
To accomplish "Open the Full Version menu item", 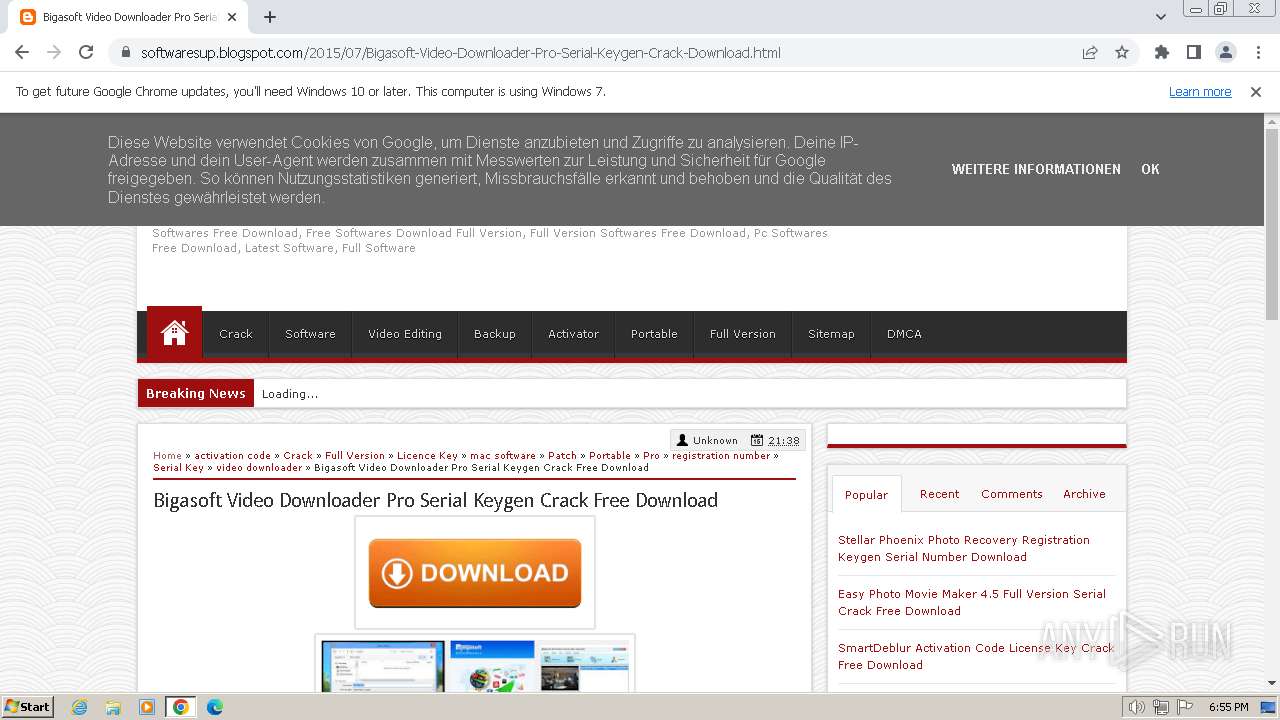I will [743, 334].
